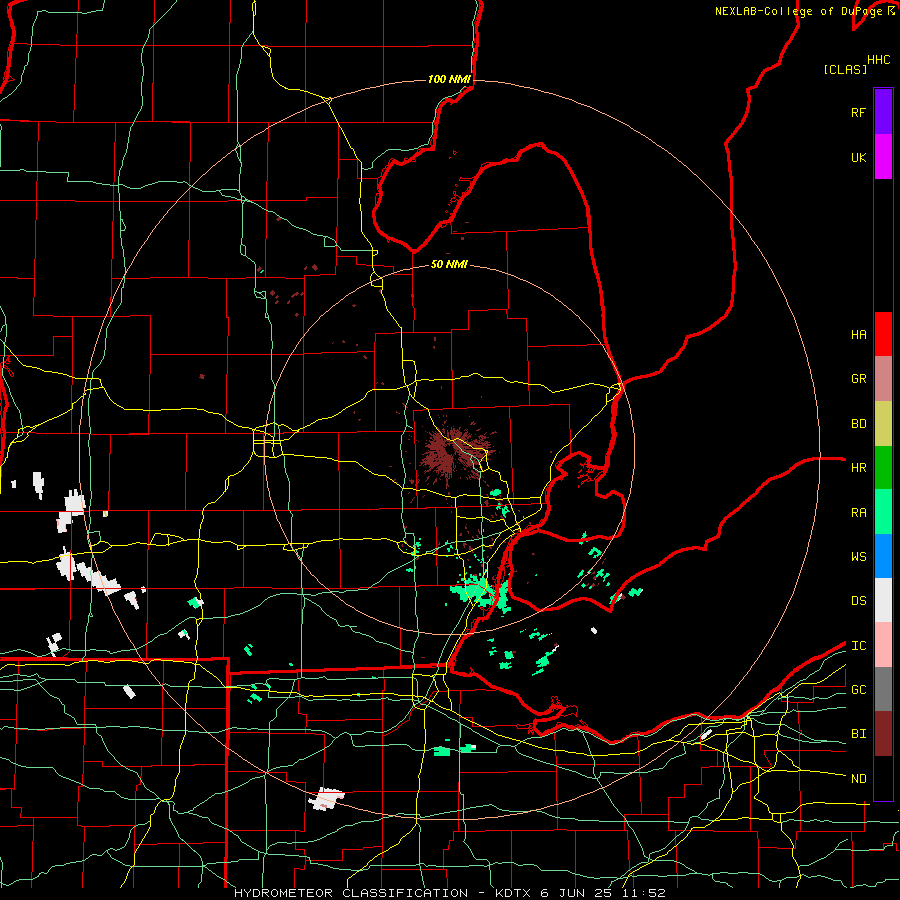Select the GC gray legend swatch
Screen dimensions: 900x900
coord(883,689)
